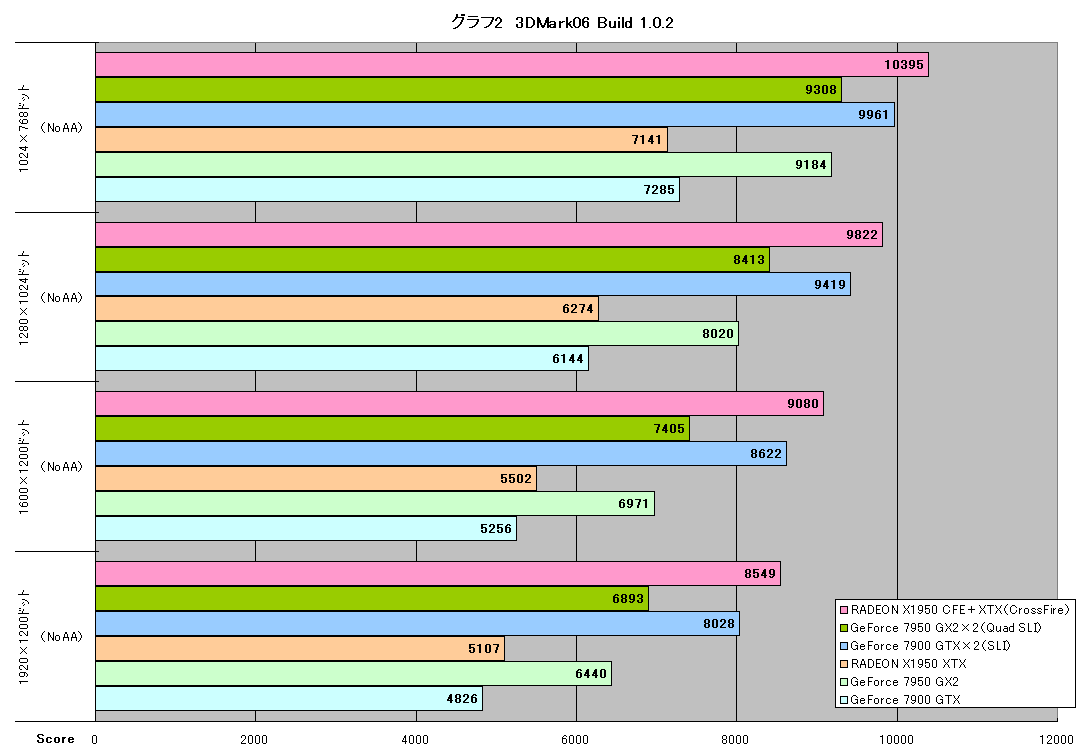Image resolution: width=1081 pixels, height=754 pixels.
Task: Click the bar value 8622
Action: click(766, 454)
